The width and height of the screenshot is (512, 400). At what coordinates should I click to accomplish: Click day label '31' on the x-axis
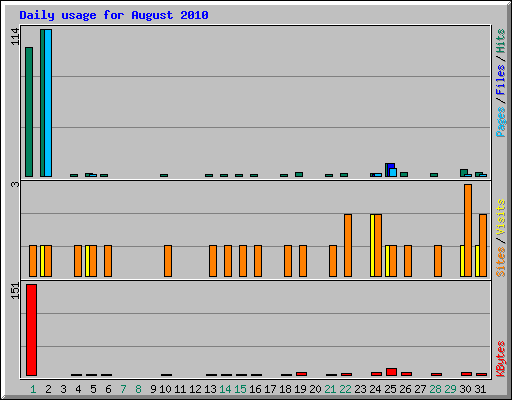pos(480,389)
